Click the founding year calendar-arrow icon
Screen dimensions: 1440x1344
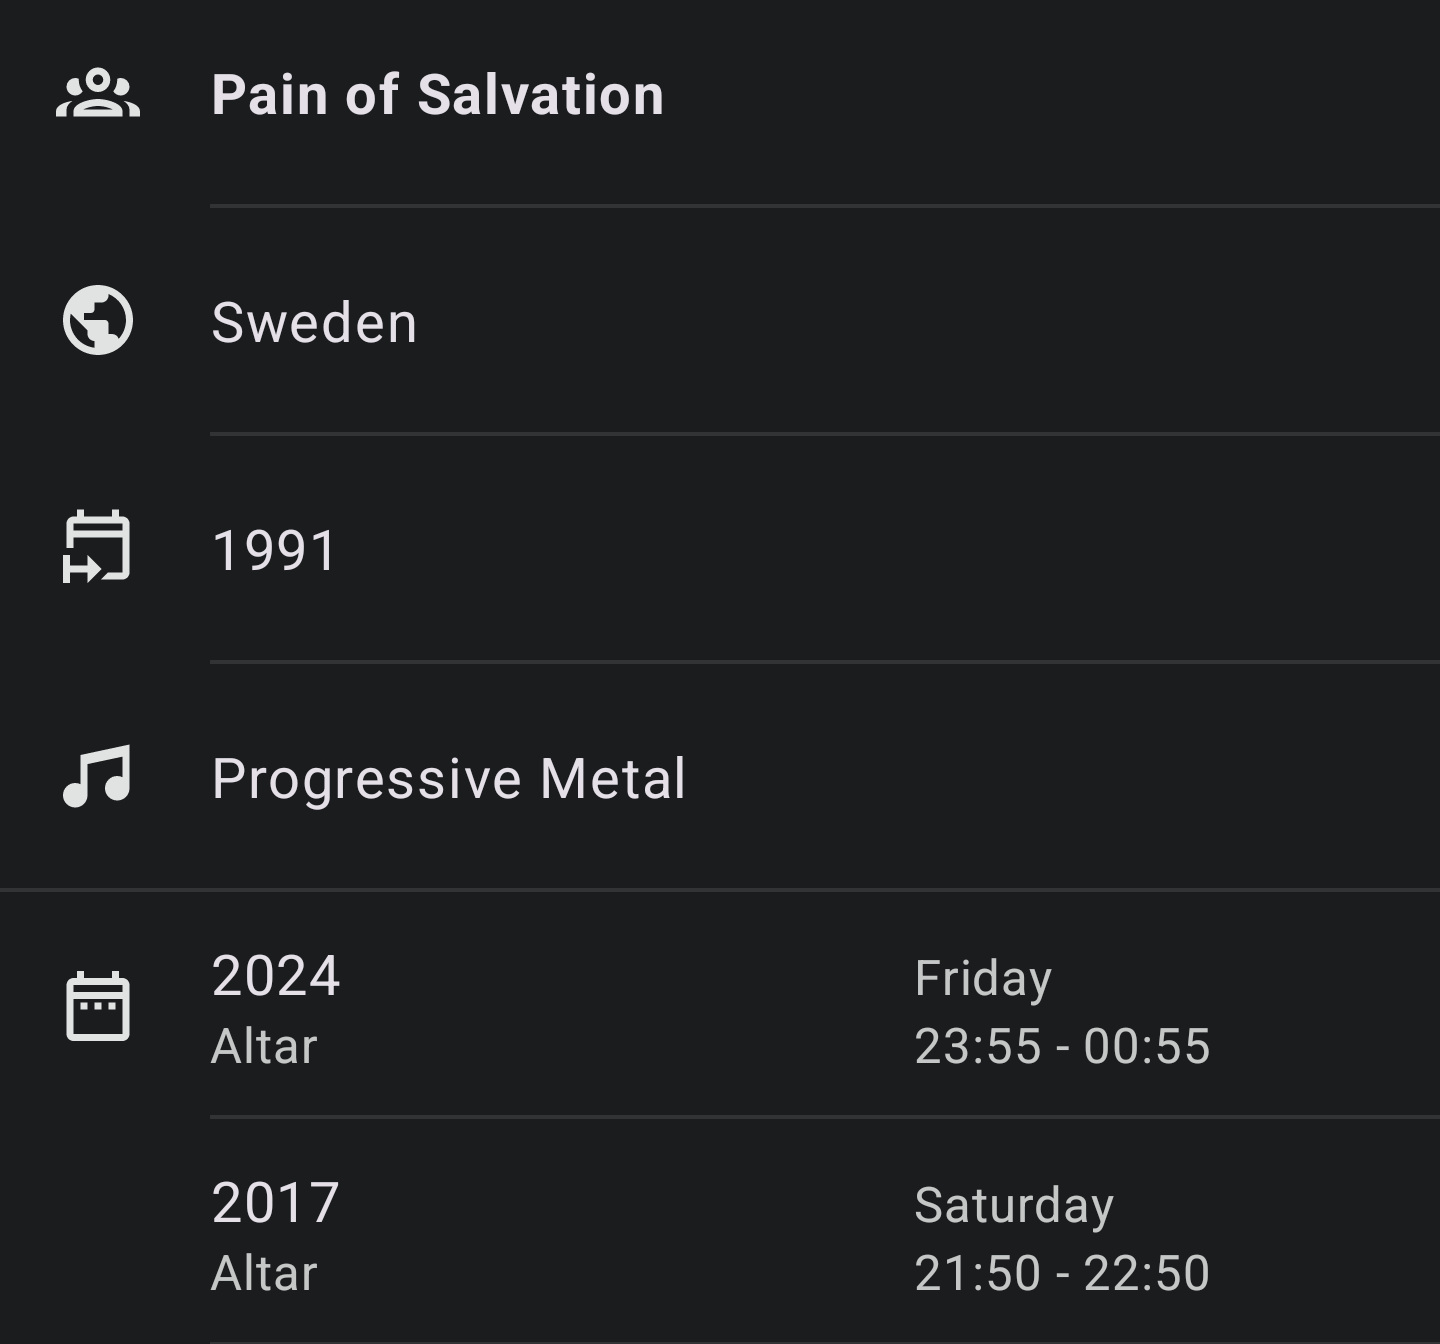tap(97, 547)
